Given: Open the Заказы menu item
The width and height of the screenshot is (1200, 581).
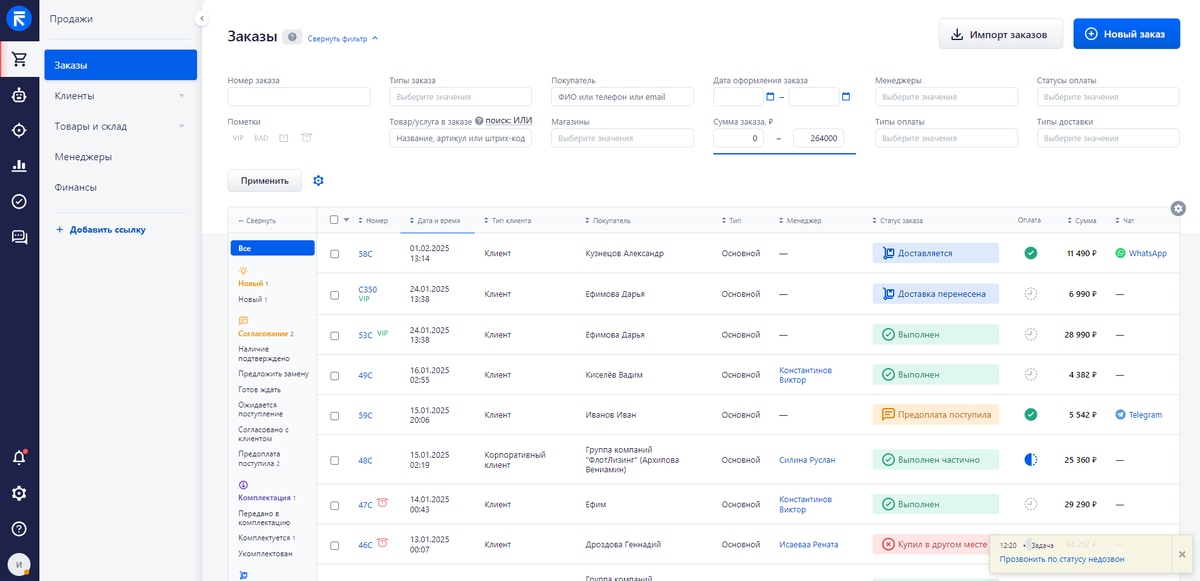Looking at the screenshot, I should pyautogui.click(x=120, y=65).
